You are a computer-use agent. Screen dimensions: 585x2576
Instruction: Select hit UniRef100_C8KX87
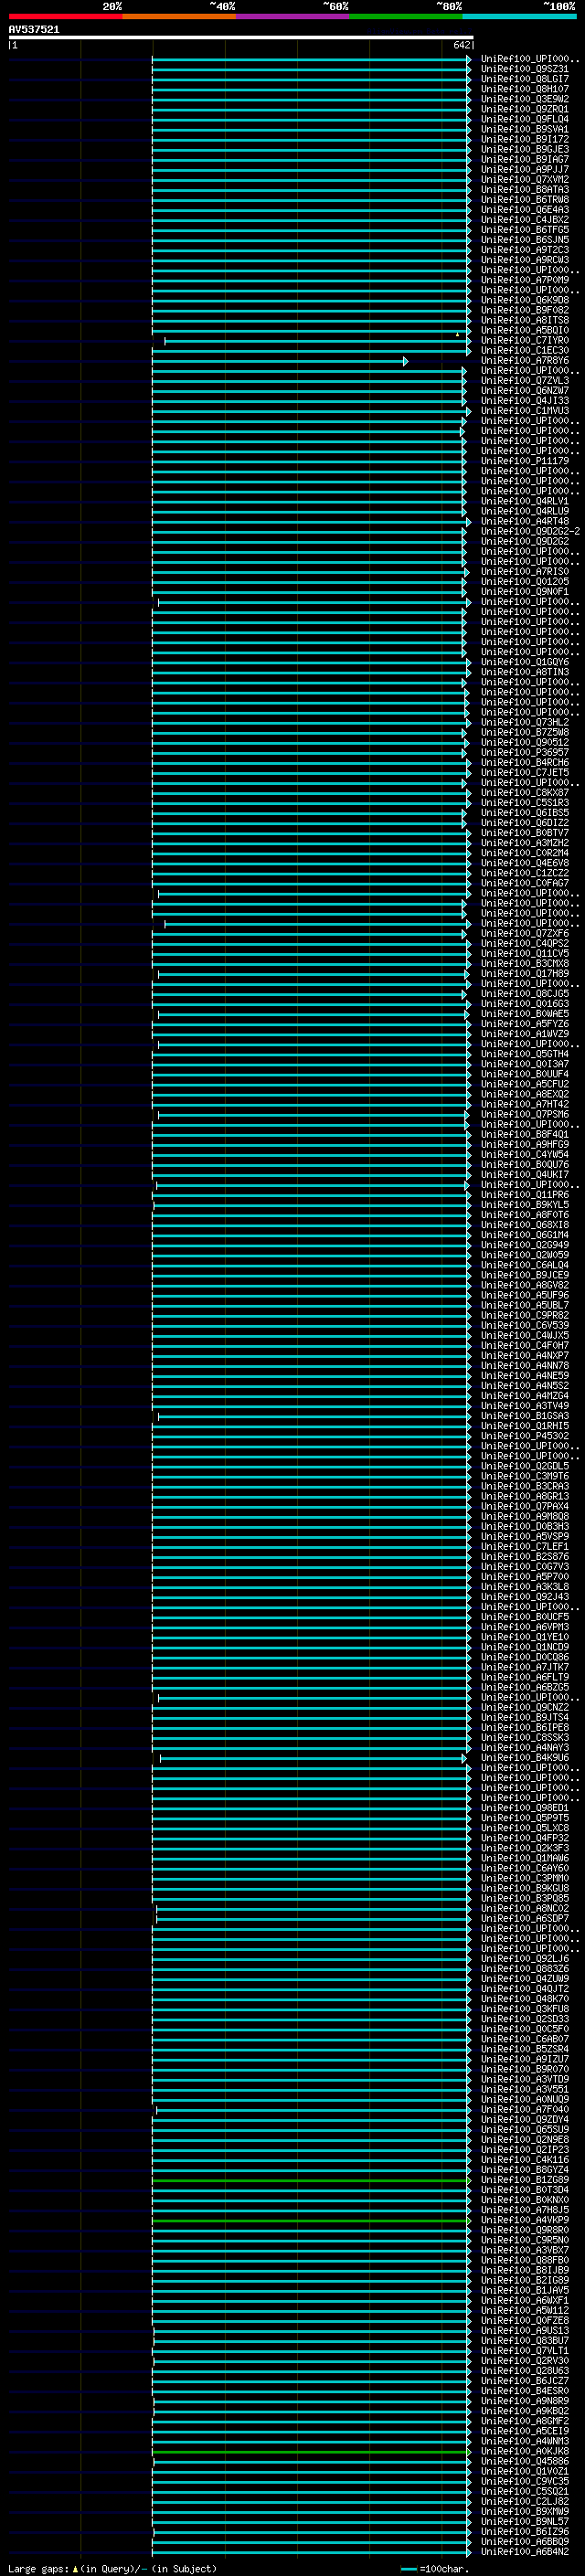pos(524,792)
